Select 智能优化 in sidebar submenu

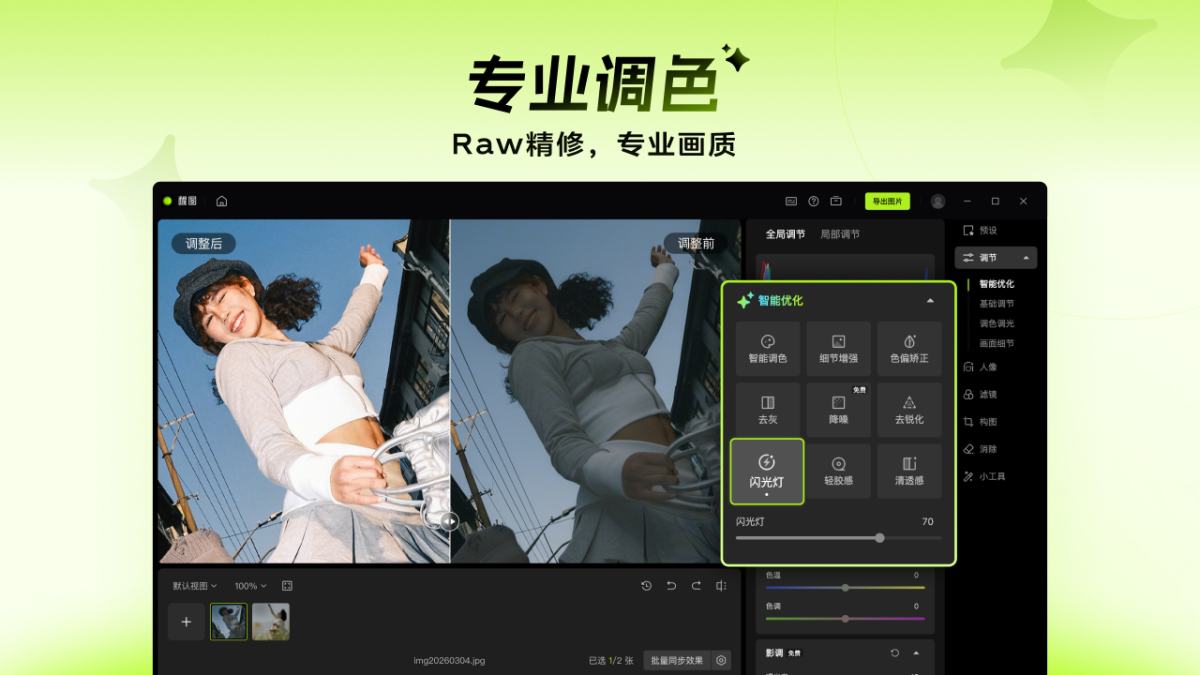tap(996, 284)
